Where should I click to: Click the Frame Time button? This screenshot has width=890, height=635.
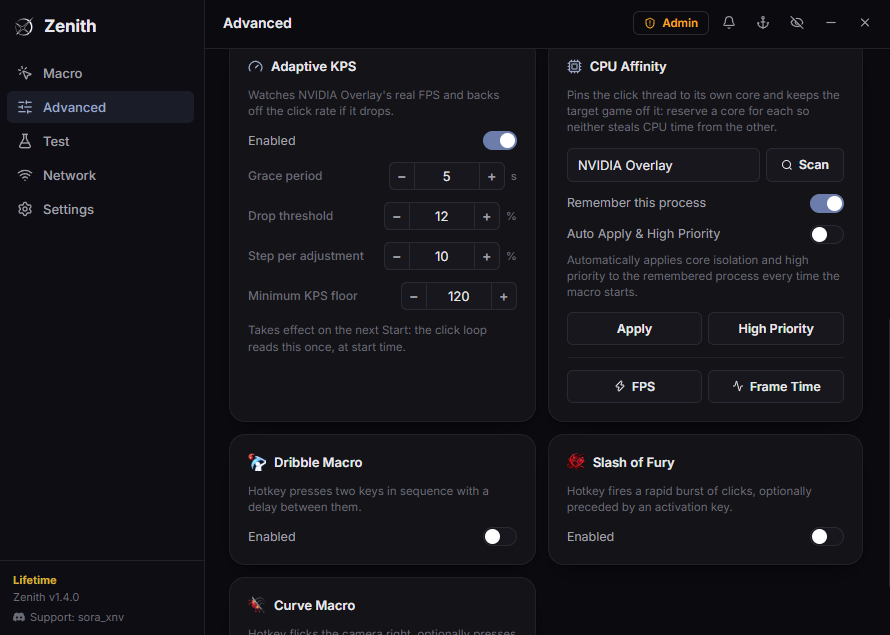click(776, 386)
